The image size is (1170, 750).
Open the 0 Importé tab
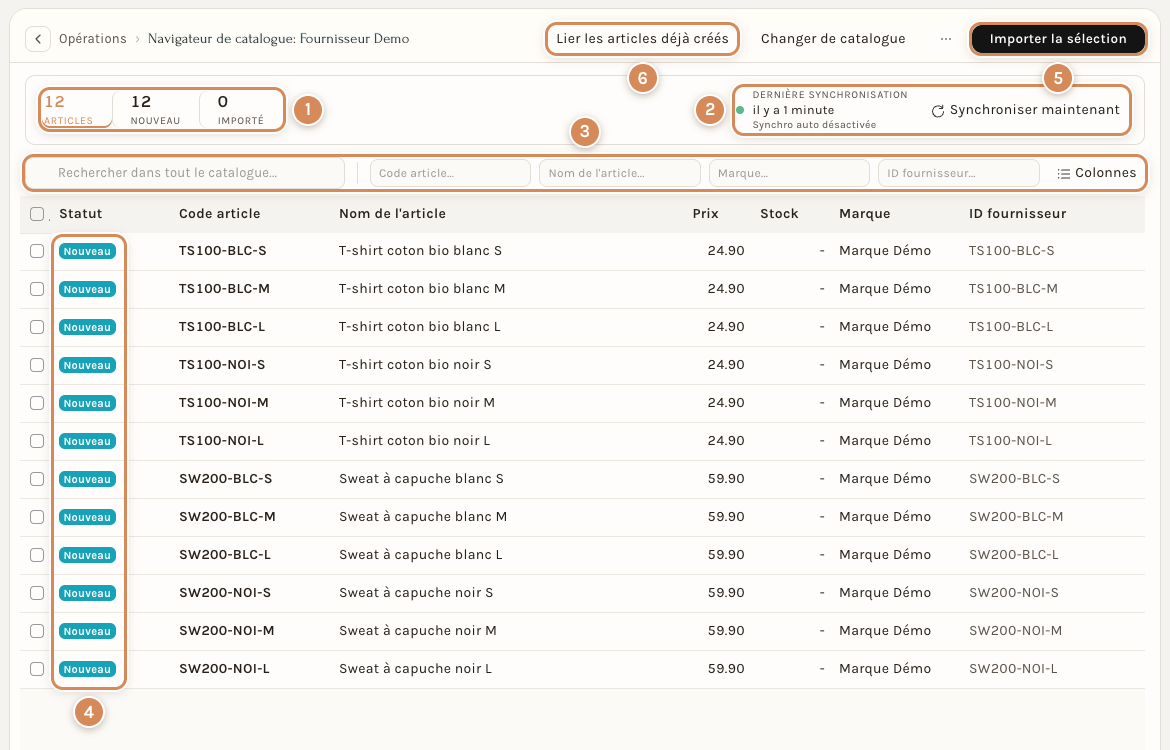pyautogui.click(x=241, y=110)
